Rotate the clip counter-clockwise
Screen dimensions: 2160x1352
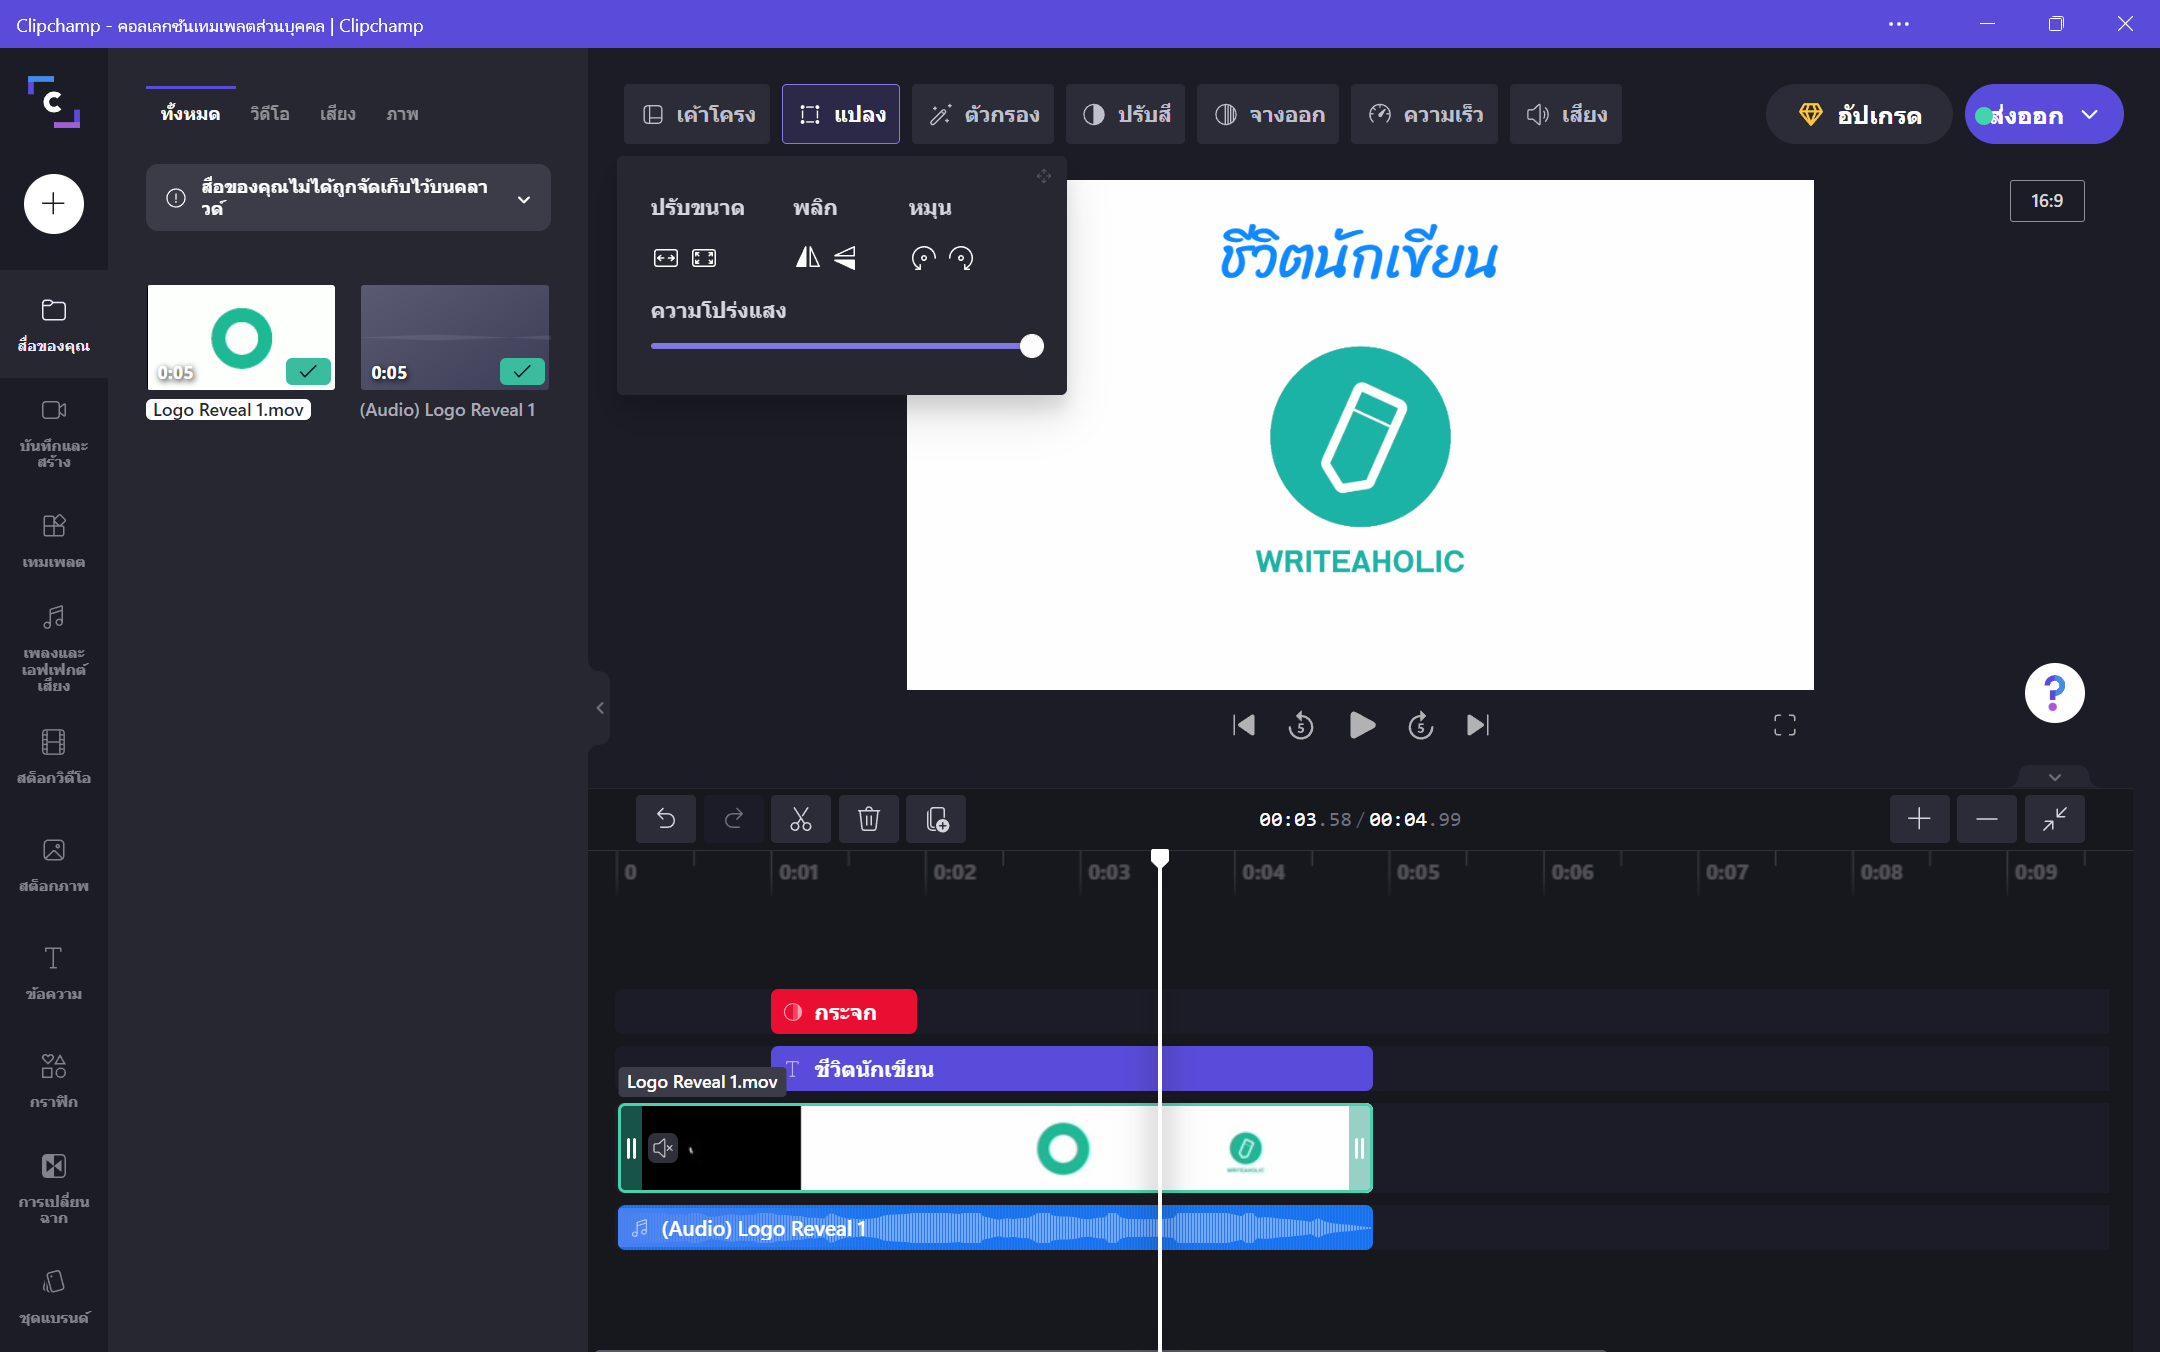click(923, 258)
